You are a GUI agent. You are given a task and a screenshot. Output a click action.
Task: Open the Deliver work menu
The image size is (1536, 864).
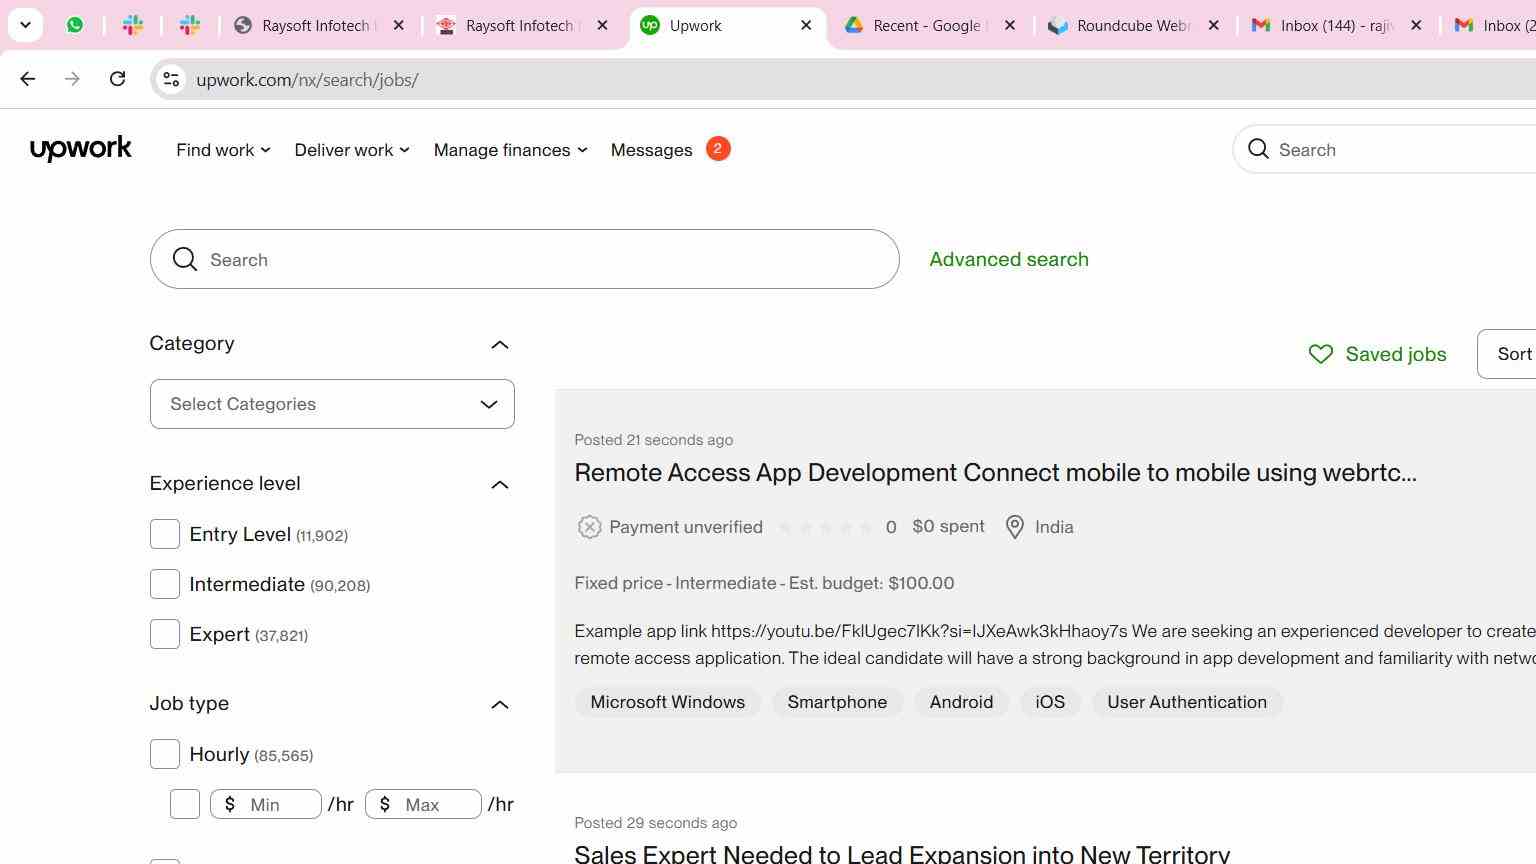click(x=352, y=150)
